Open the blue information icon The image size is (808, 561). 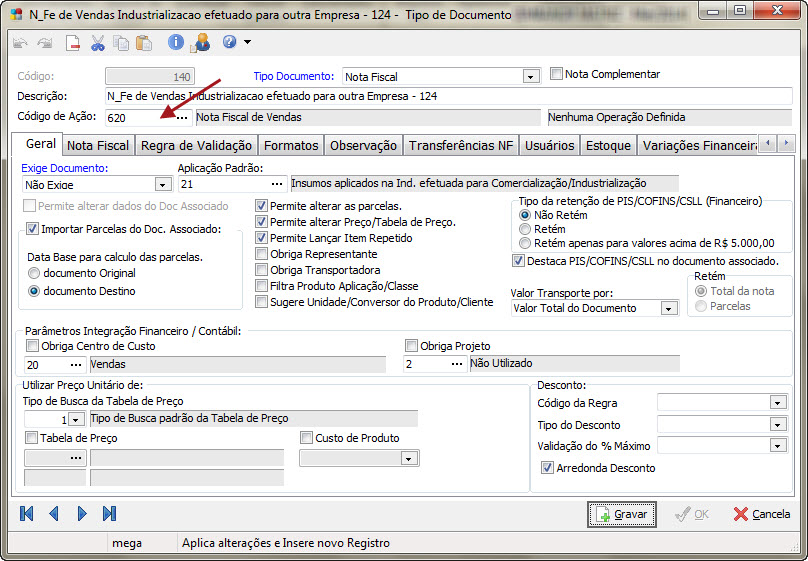[x=176, y=42]
